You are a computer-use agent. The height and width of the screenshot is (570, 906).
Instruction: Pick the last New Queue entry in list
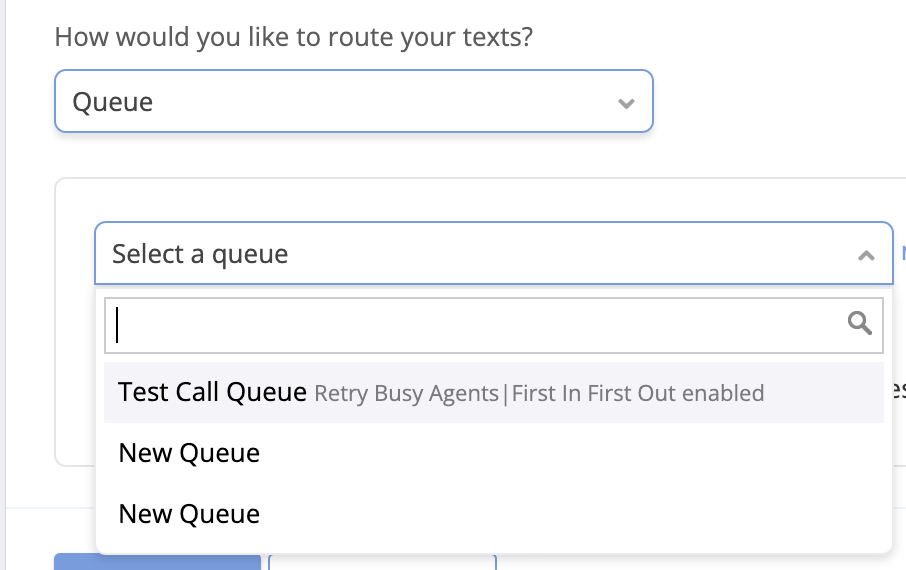coord(189,514)
